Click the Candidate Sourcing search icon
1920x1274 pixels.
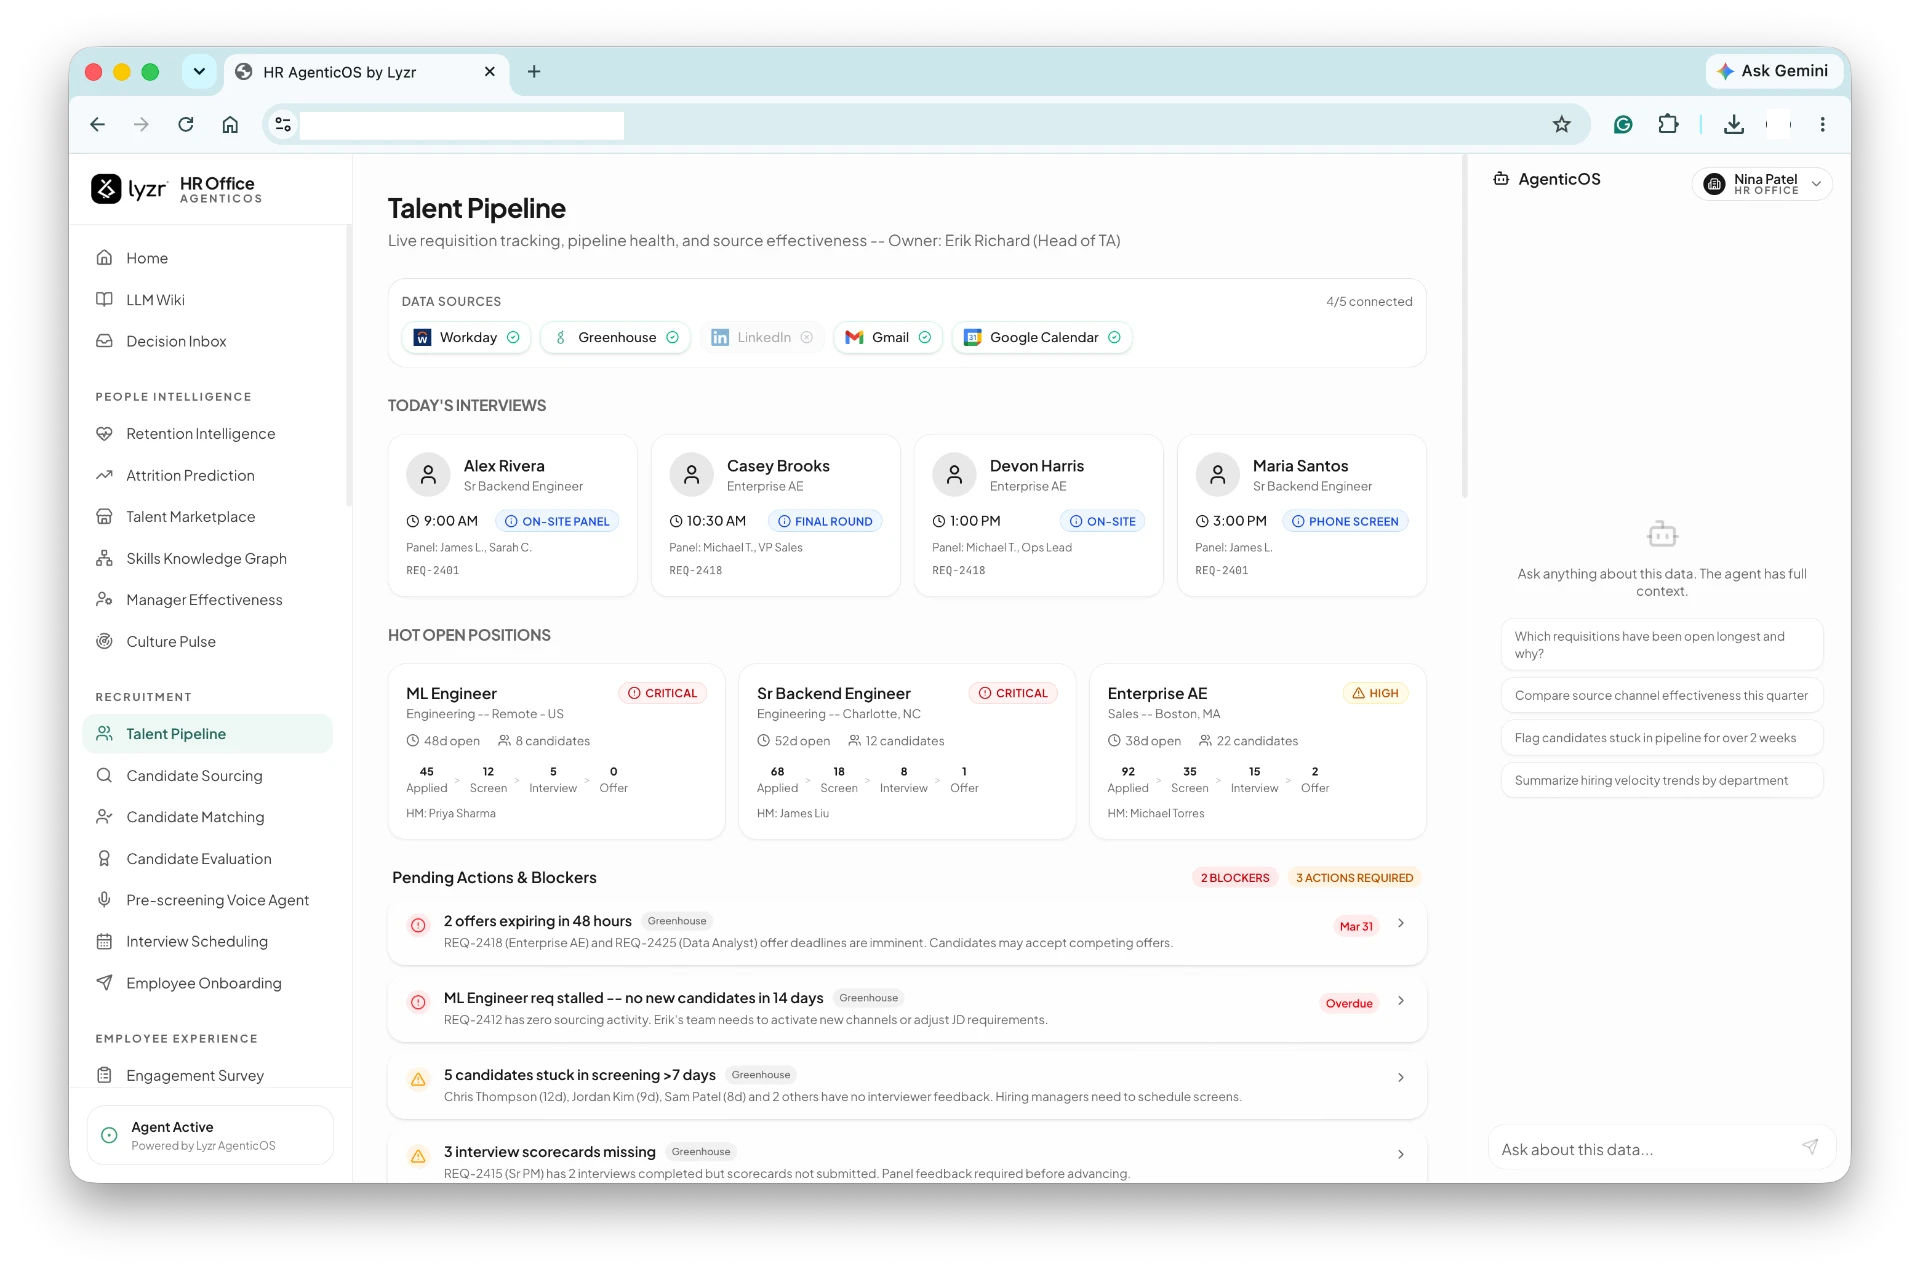(104, 776)
